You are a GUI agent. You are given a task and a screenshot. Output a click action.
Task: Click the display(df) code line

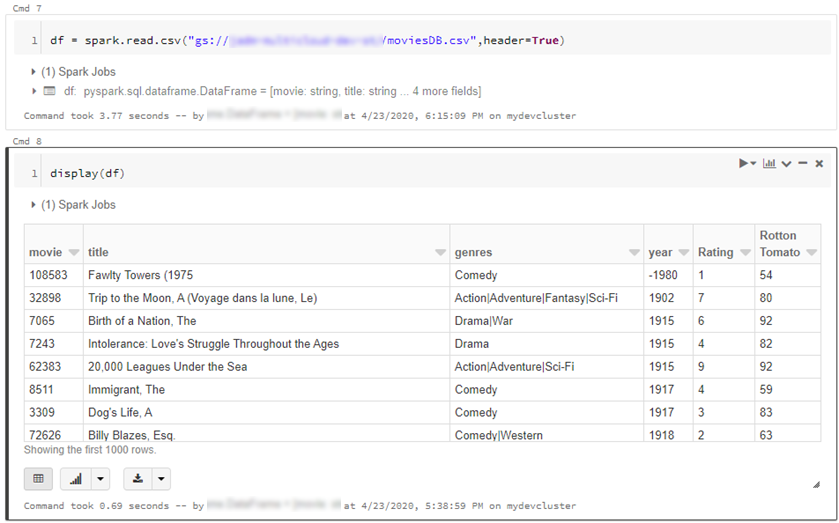[x=87, y=173]
